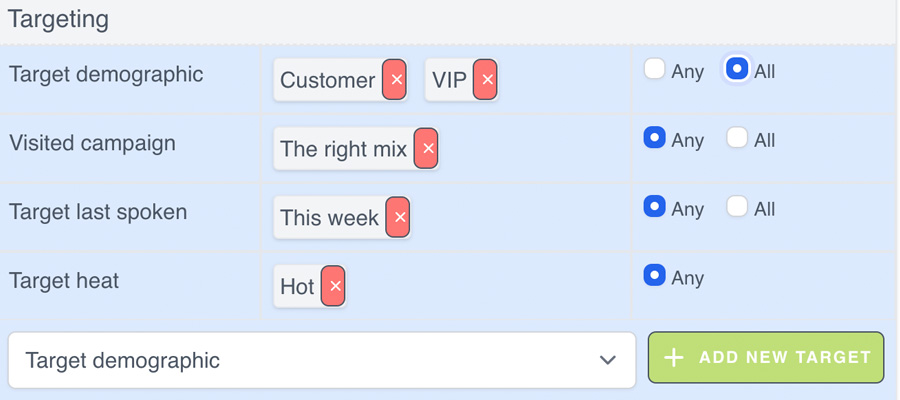Click the Add New Target button
This screenshot has height=400, width=900.
[766, 358]
